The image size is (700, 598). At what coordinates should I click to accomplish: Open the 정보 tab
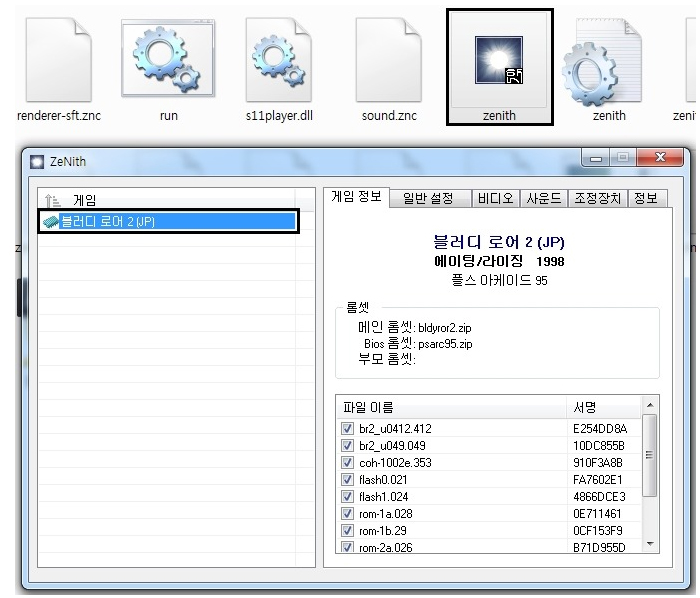click(646, 198)
